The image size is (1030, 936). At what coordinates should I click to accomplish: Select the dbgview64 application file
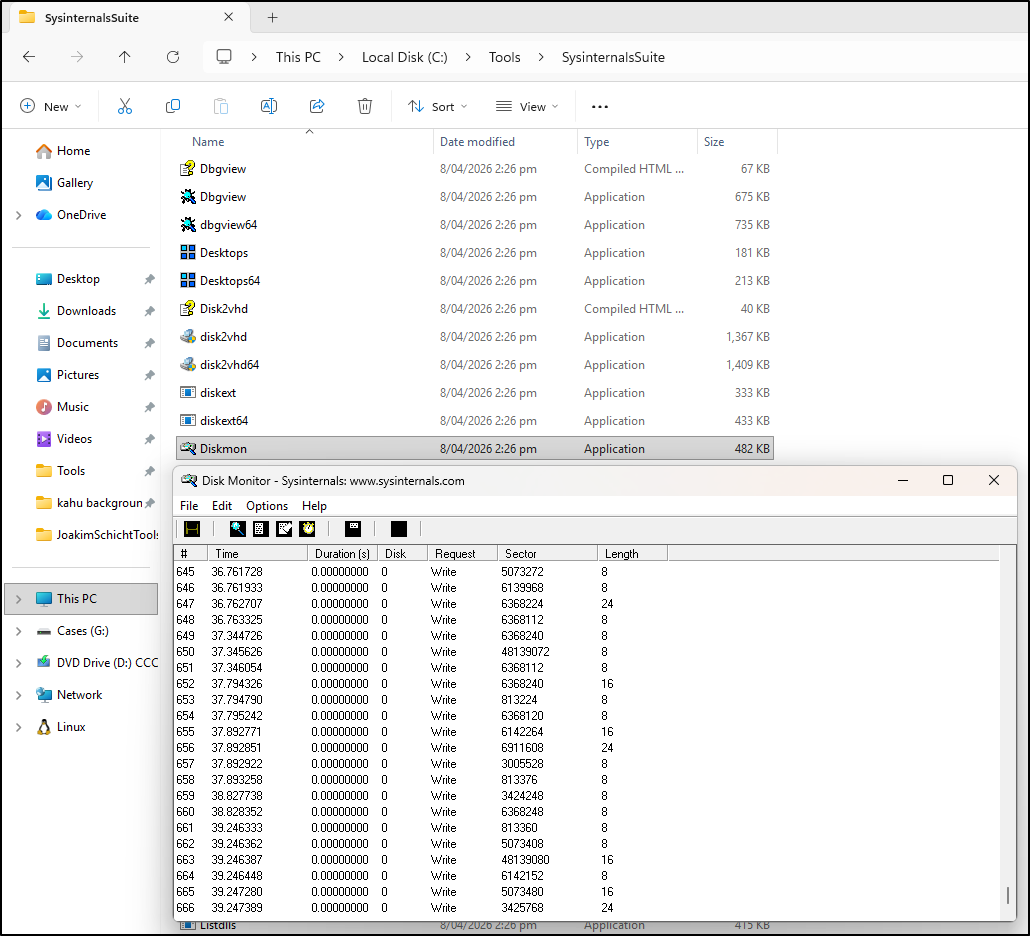pyautogui.click(x=475, y=225)
